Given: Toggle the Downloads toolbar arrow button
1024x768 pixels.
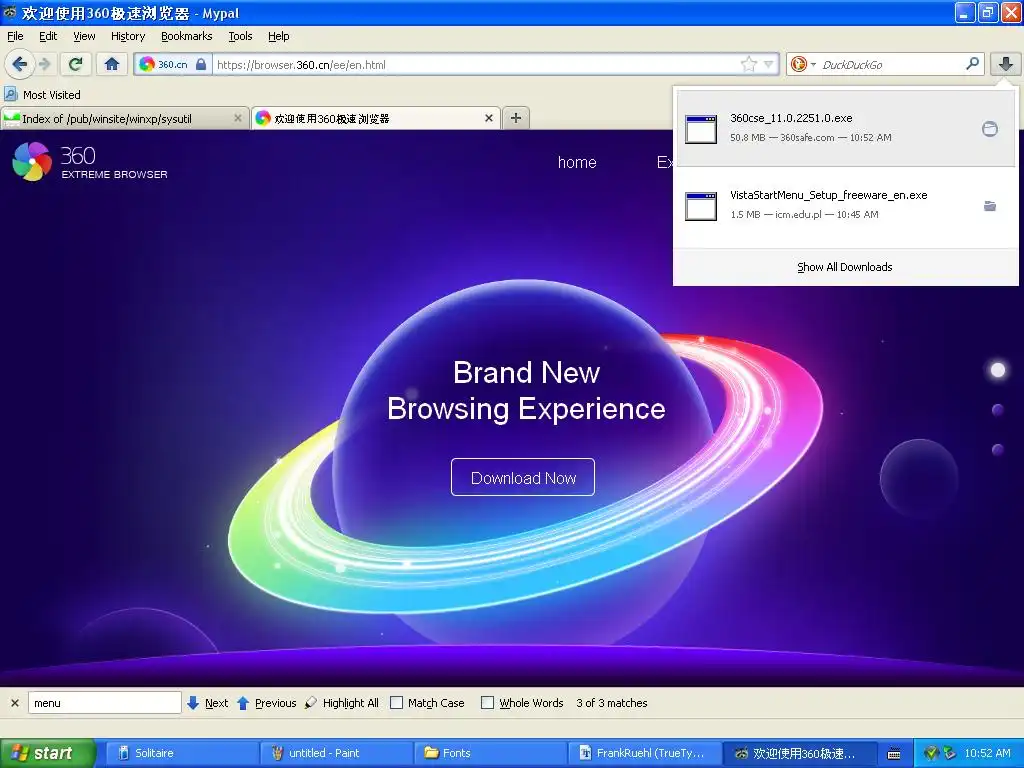Looking at the screenshot, I should click(x=1006, y=64).
